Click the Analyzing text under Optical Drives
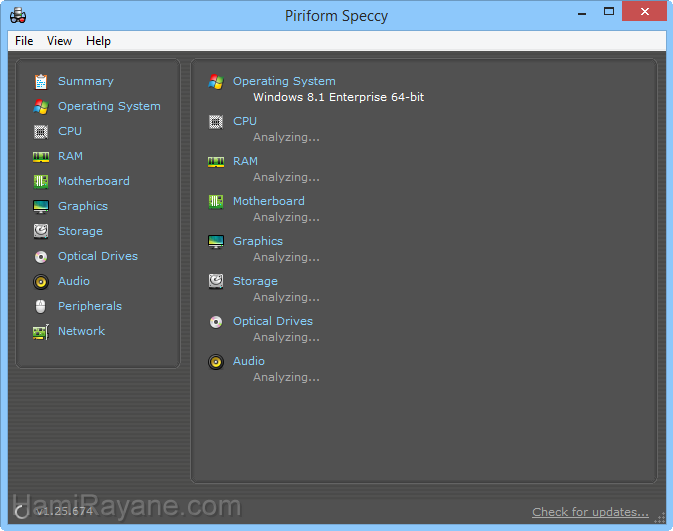673x531 pixels. (286, 337)
